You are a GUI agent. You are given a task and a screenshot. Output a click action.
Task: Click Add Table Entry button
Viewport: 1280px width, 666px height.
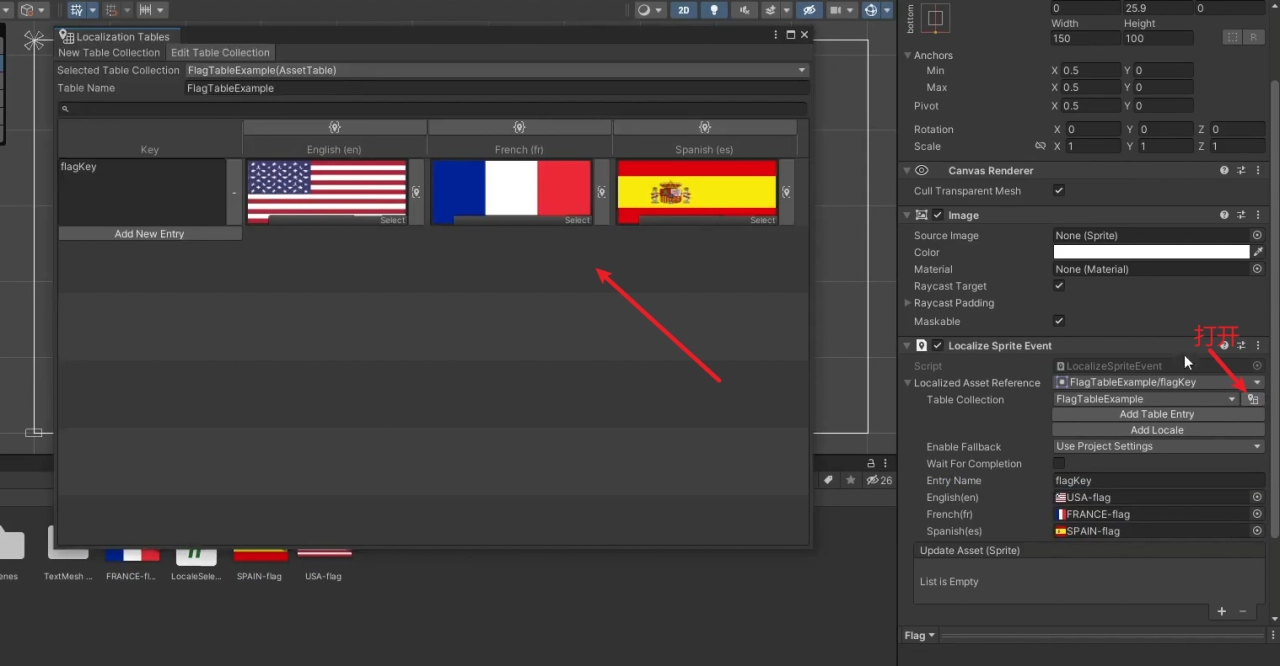[x=1157, y=414]
